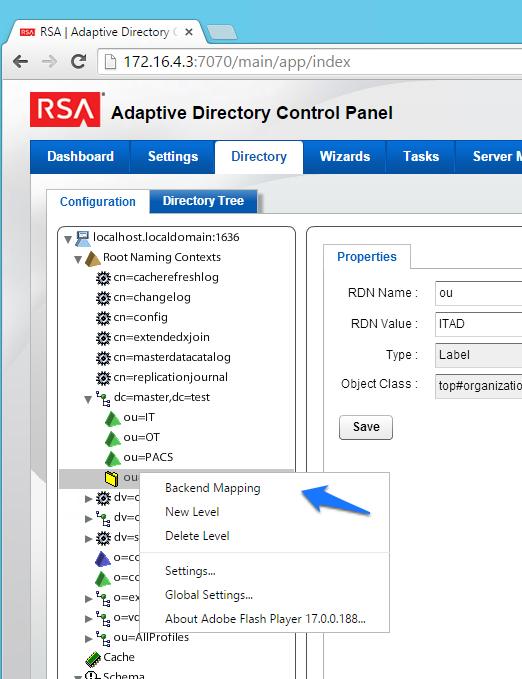The image size is (522, 679).
Task: Close the RSA Adaptive Directory browser tab
Action: click(189, 32)
